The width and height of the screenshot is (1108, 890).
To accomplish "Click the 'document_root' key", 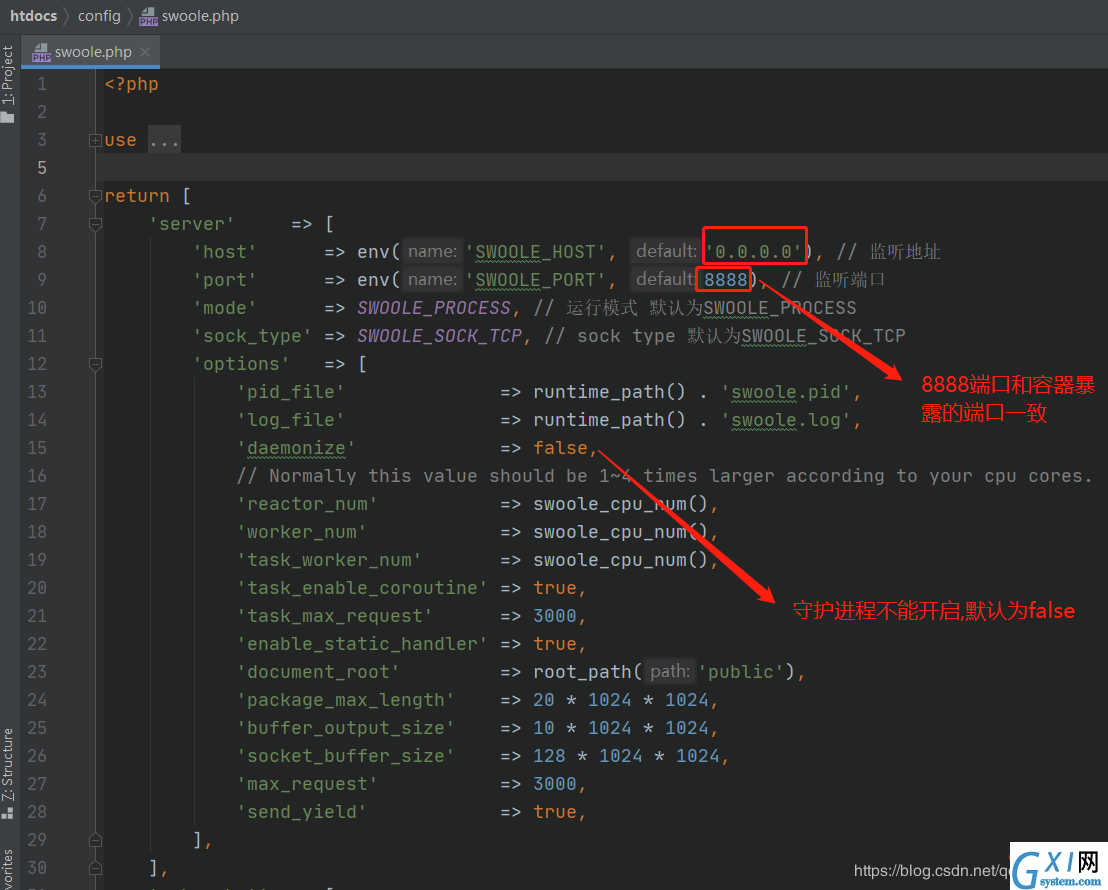I will click(x=318, y=672).
